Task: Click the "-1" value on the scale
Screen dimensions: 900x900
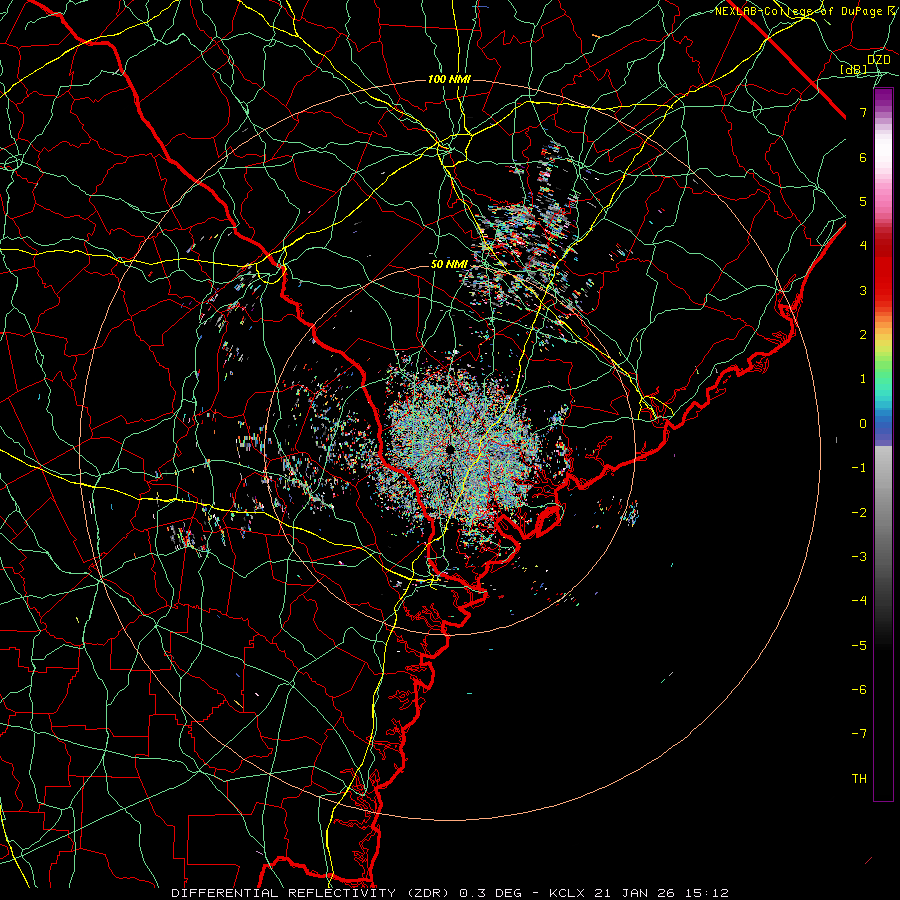Action: (x=859, y=468)
